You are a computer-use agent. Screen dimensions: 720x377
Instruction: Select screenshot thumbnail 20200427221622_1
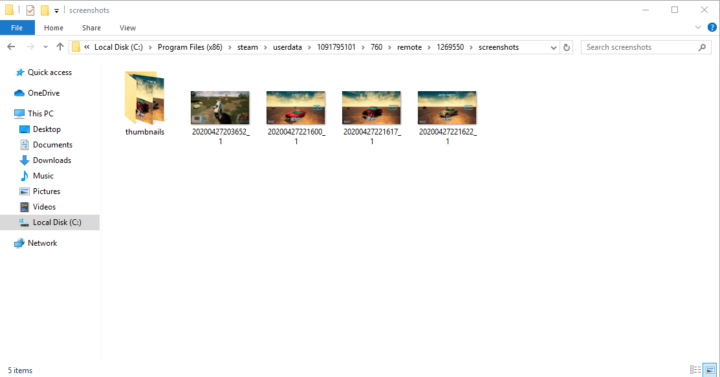pyautogui.click(x=447, y=108)
